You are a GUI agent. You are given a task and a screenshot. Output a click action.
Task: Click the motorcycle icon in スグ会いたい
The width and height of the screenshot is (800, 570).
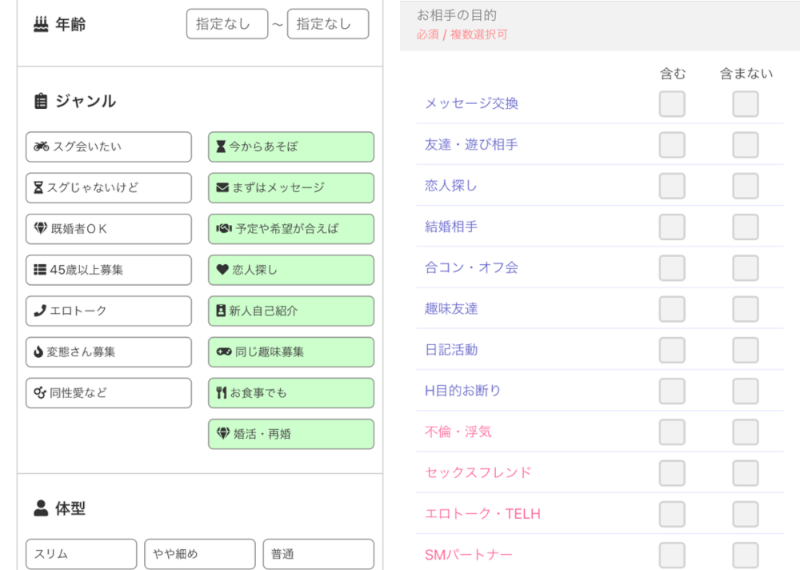(x=41, y=146)
